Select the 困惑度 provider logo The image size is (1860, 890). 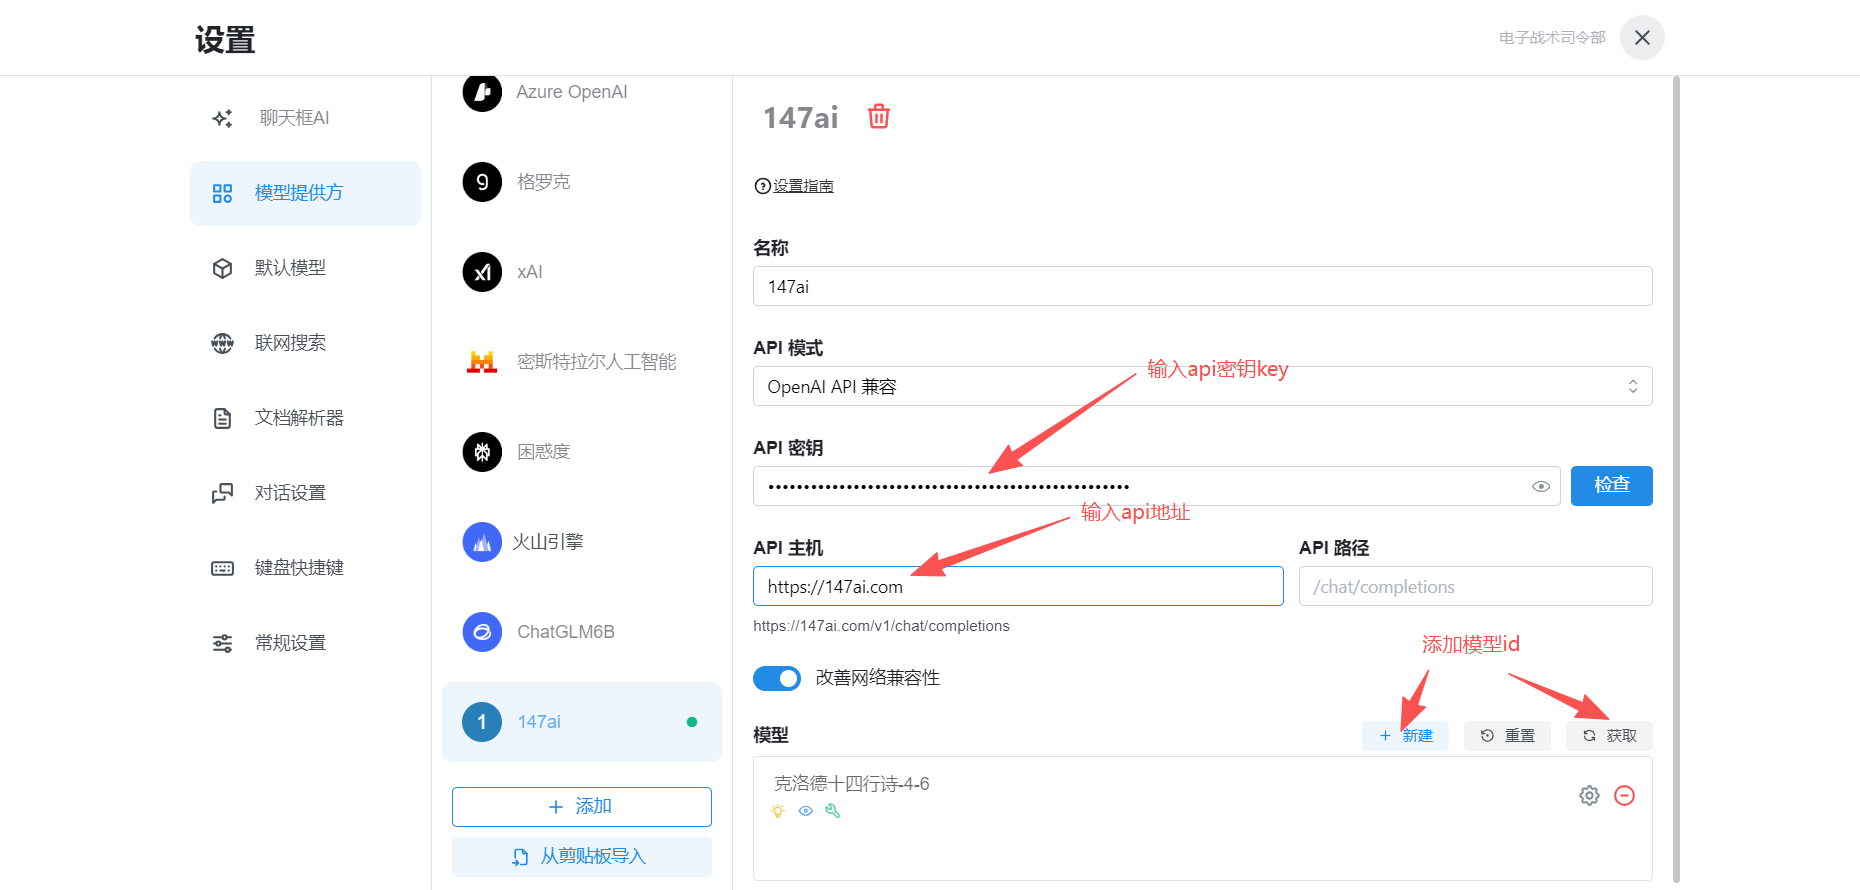[x=482, y=452]
